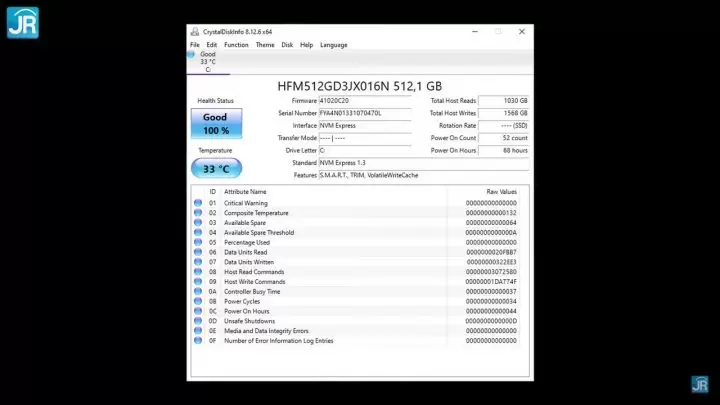Open the File menu
Image resolution: width=720 pixels, height=405 pixels.
point(195,45)
